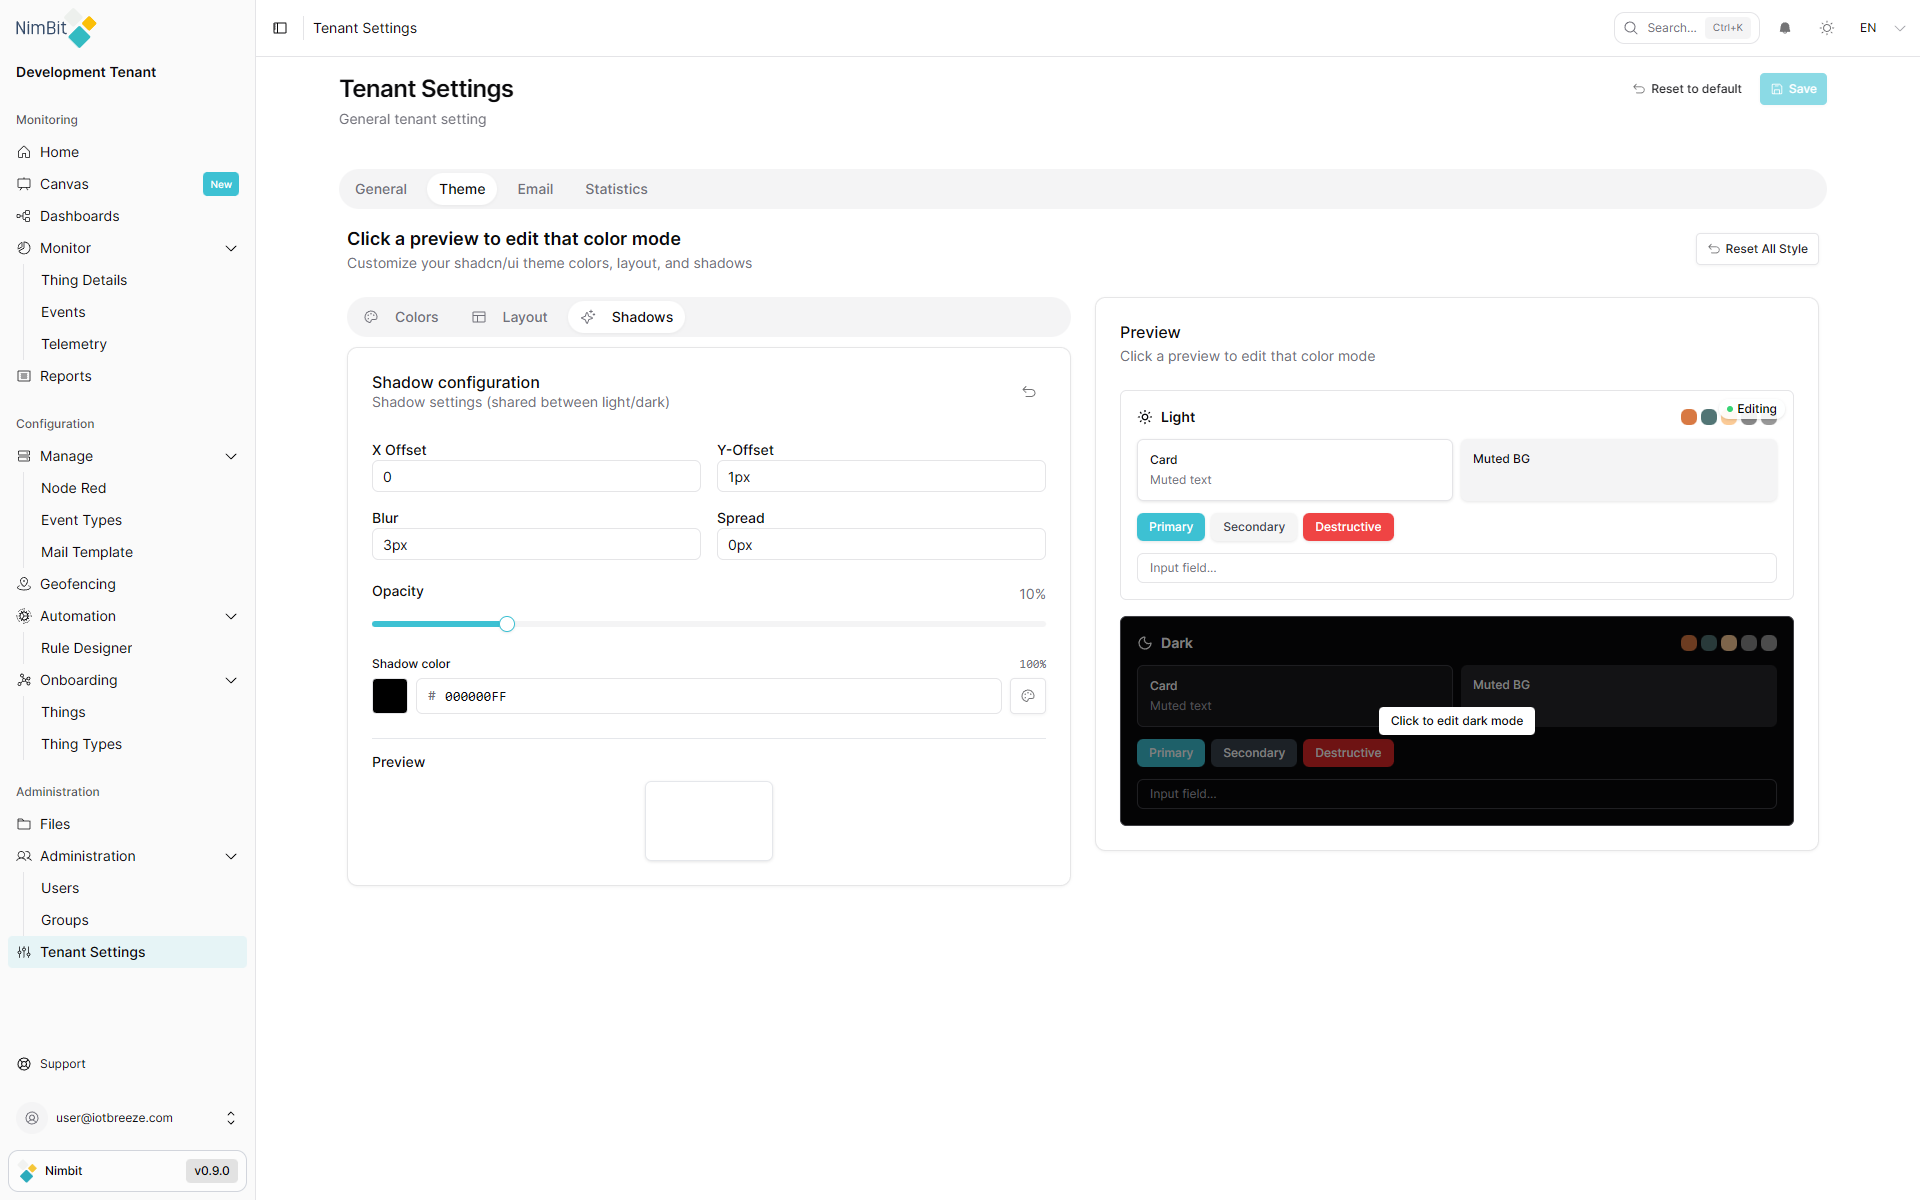Click the Reports icon in the sidebar
Screen dimensions: 1920x1200
(24, 376)
